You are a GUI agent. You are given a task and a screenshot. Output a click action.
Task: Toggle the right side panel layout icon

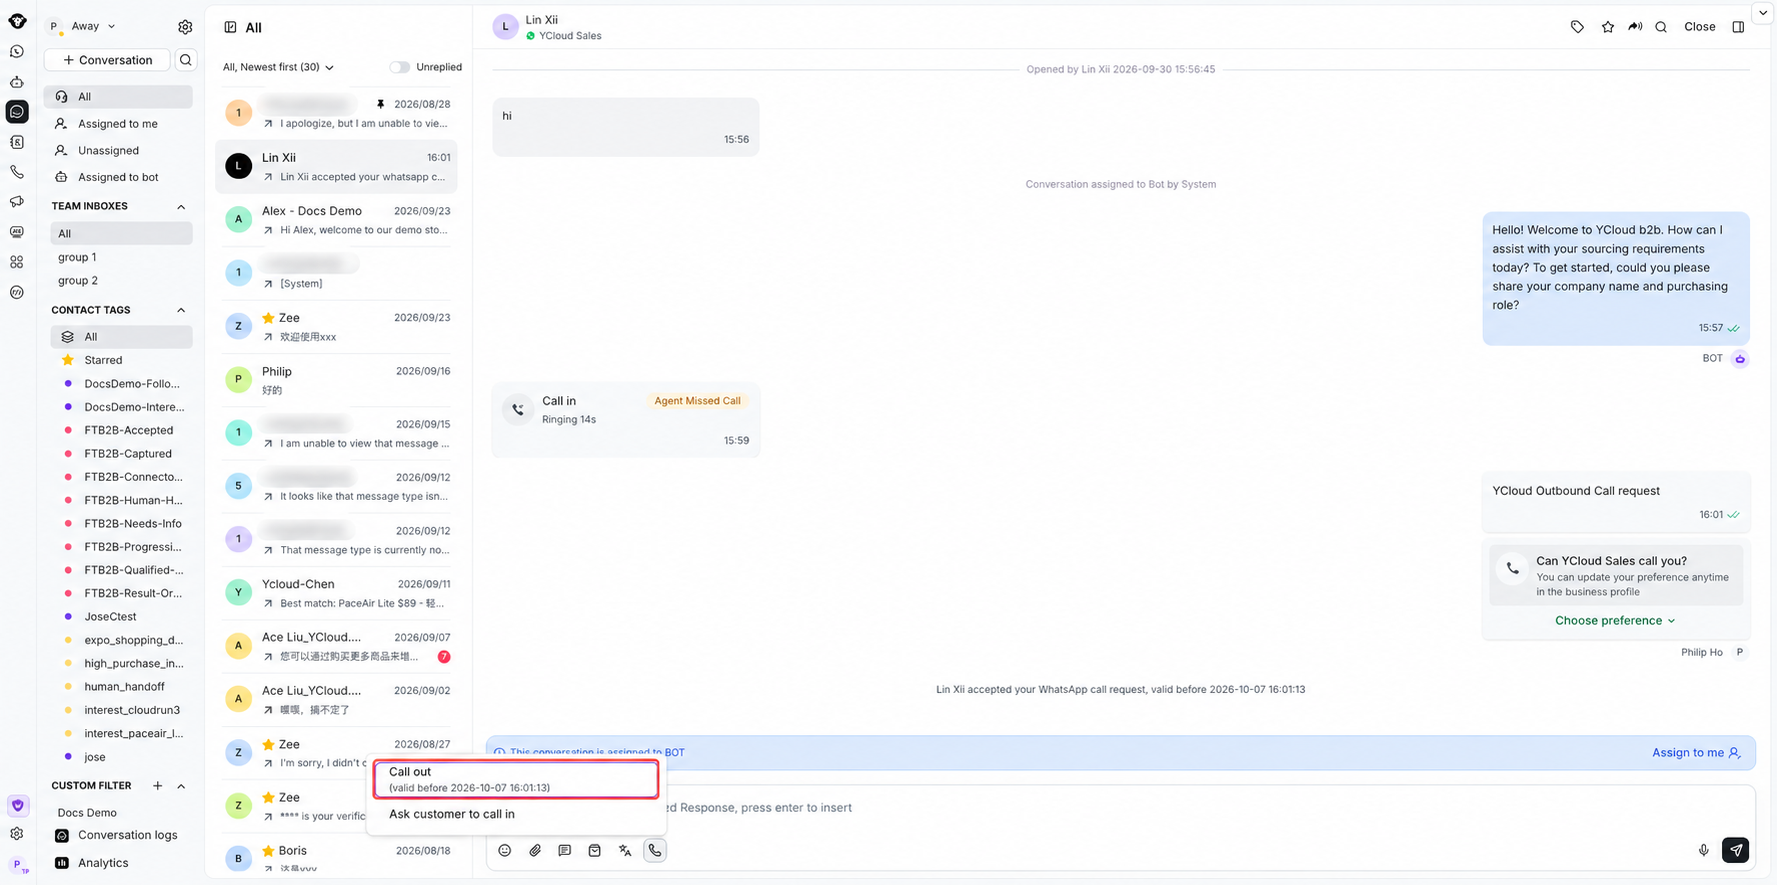[x=1738, y=27]
